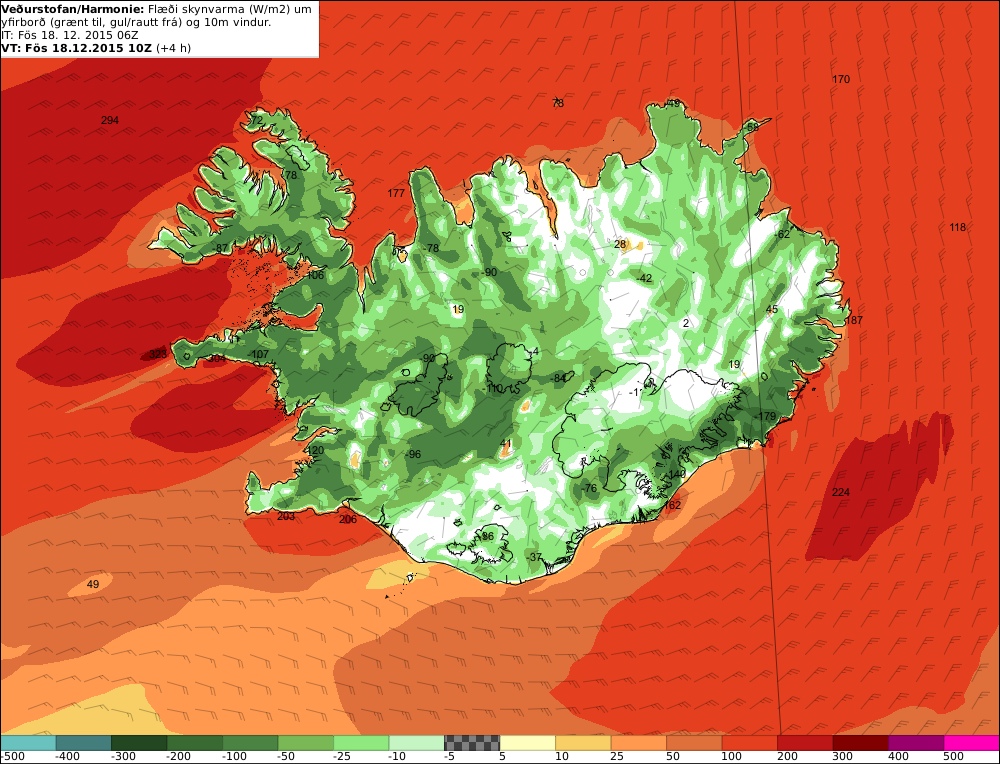Click the checkered gray swatch between -5 and 5
The height and width of the screenshot is (764, 1000).
tap(471, 742)
